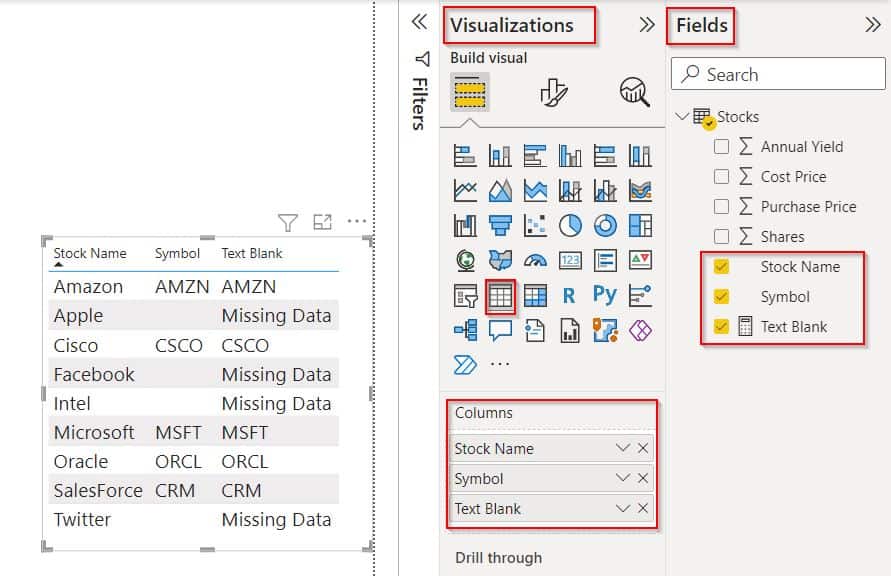Collapse the Stocks table tree
This screenshot has width=891, height=576.
pos(682,116)
